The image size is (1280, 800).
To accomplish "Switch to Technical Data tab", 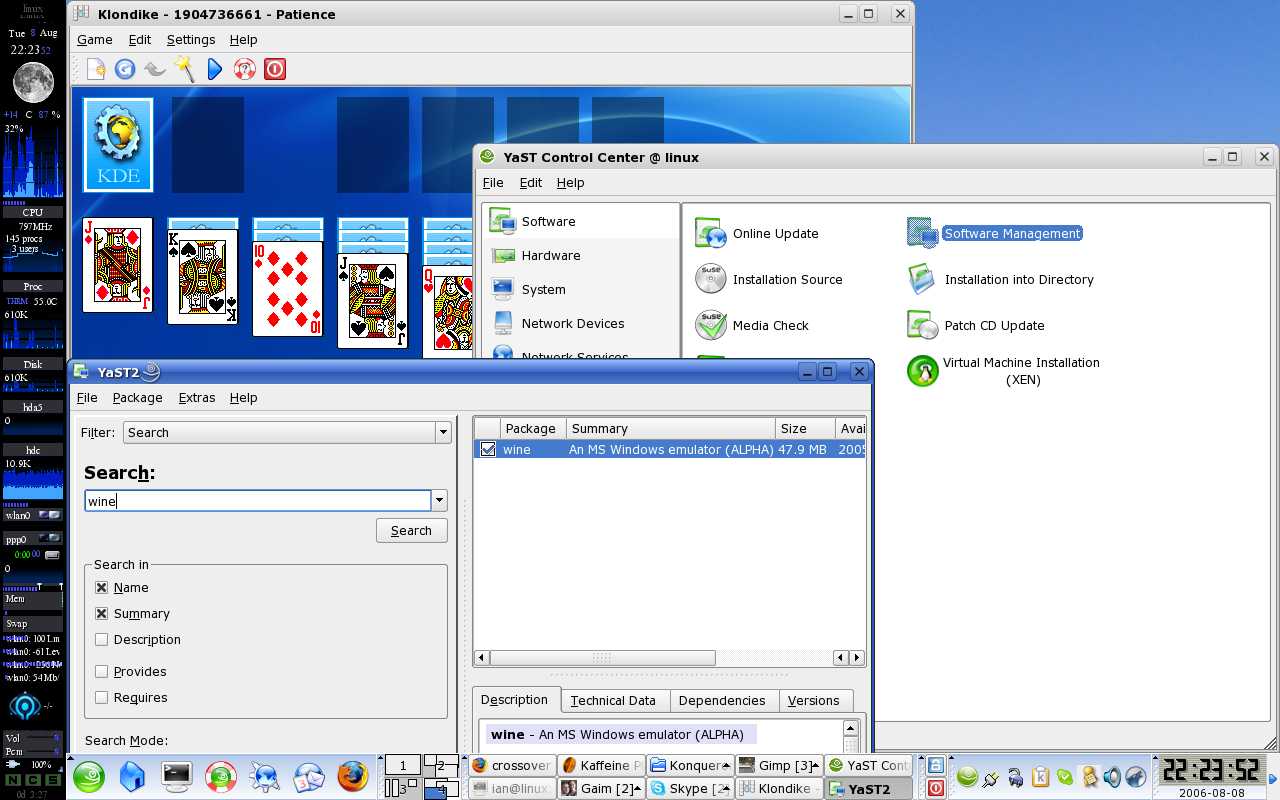I will point(613,701).
